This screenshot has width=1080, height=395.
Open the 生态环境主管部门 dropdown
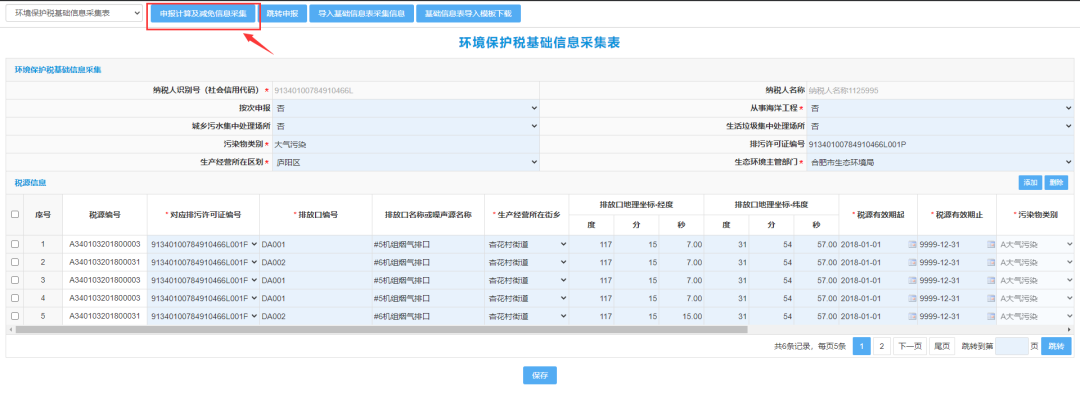coord(940,162)
